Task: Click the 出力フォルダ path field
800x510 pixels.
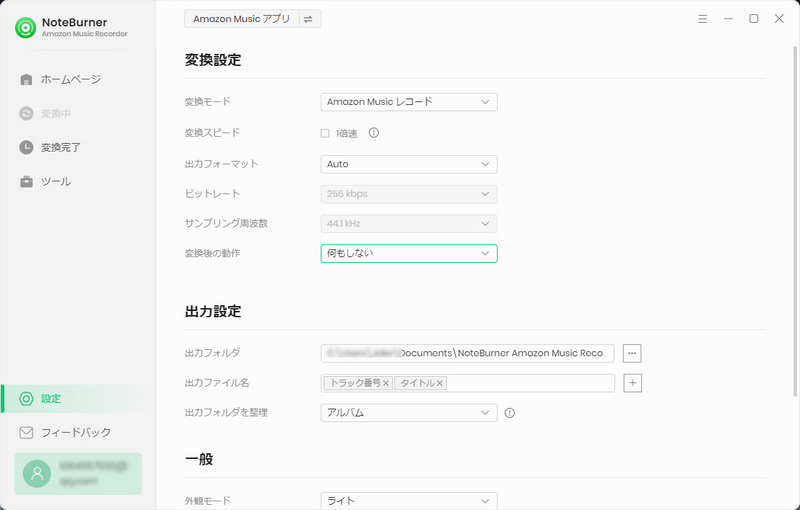Action: (467, 353)
